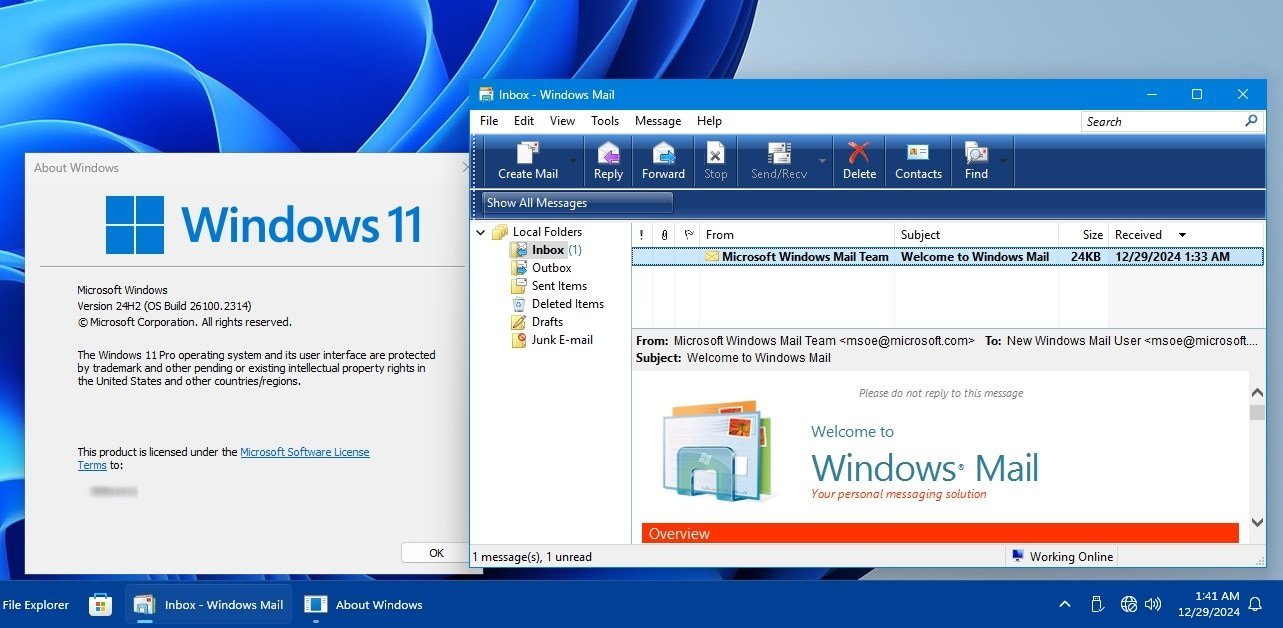The height and width of the screenshot is (628, 1283).
Task: Sort by the From column header
Action: tap(796, 235)
